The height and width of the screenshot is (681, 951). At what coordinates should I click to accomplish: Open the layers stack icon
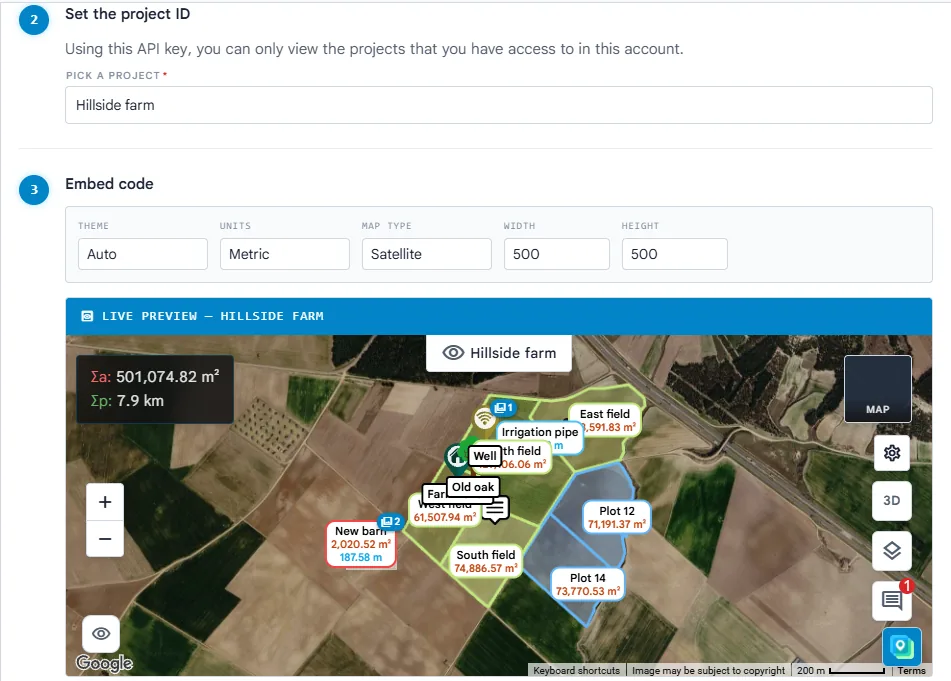[x=892, y=551]
